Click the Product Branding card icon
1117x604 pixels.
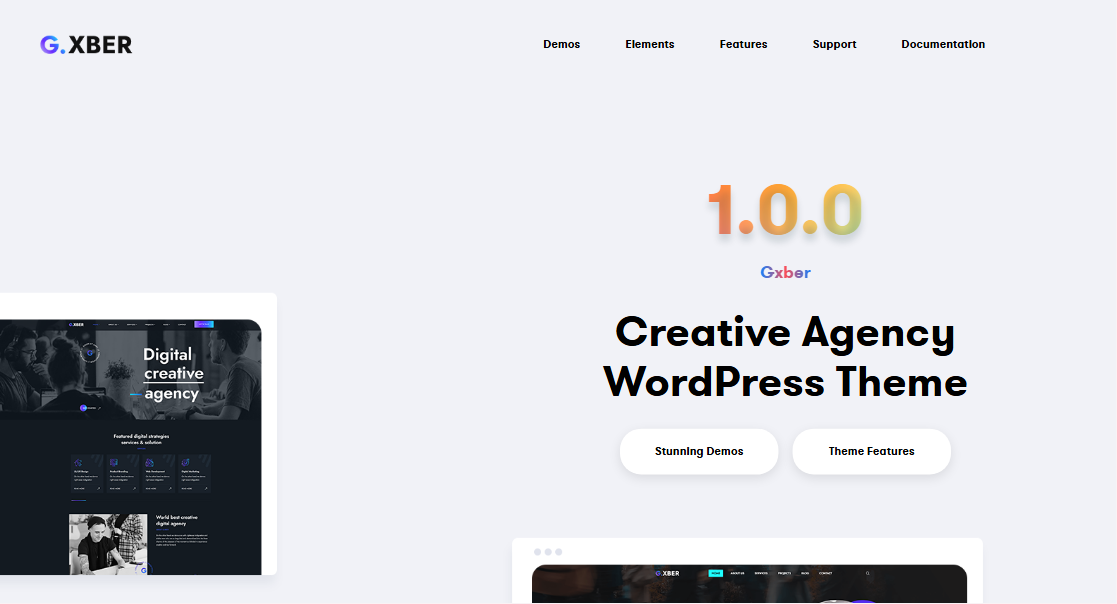point(114,460)
